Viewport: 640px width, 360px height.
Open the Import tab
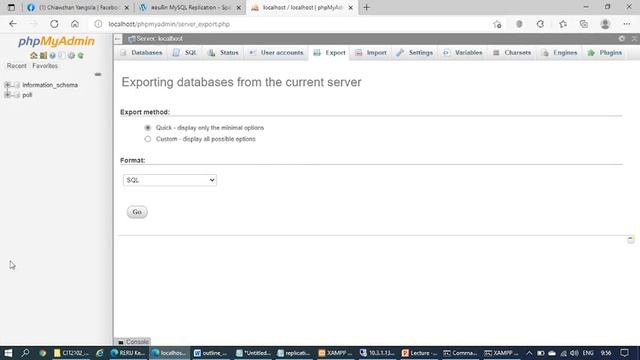click(x=371, y=53)
